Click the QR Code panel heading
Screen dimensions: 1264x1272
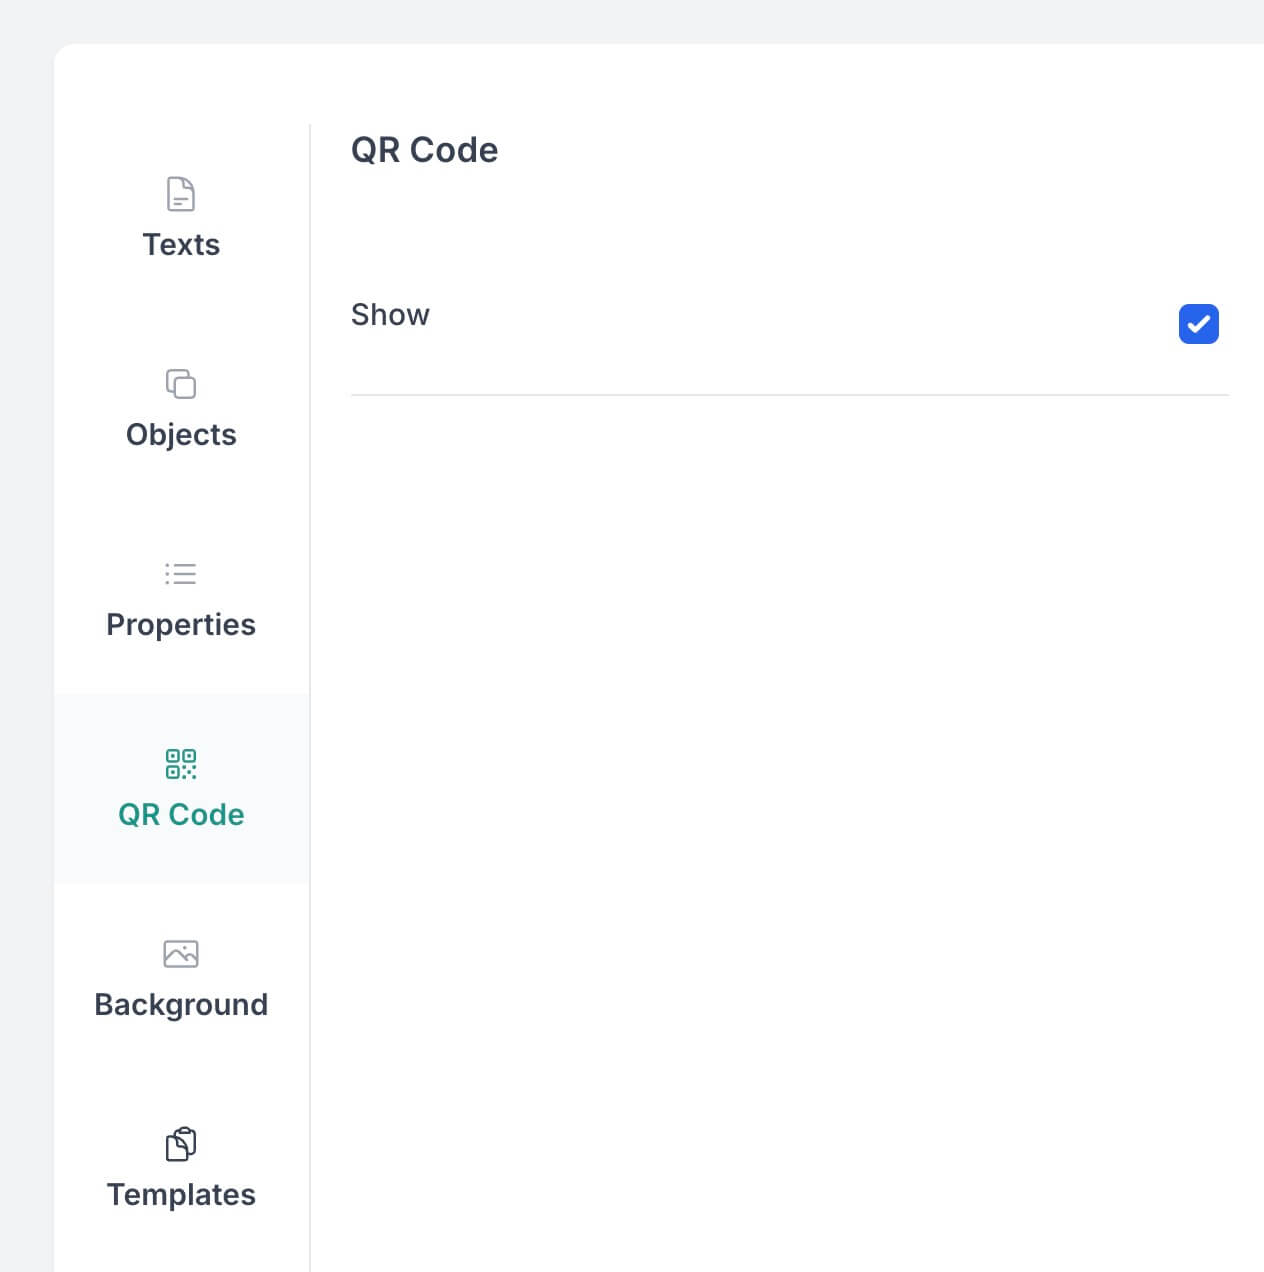(424, 150)
